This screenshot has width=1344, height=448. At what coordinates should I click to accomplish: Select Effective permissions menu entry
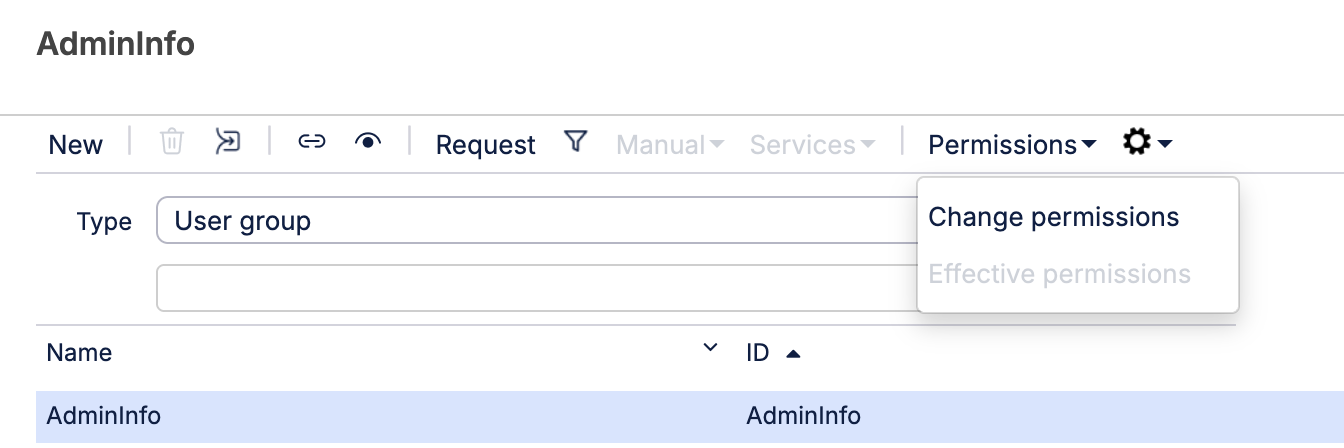coord(1059,274)
